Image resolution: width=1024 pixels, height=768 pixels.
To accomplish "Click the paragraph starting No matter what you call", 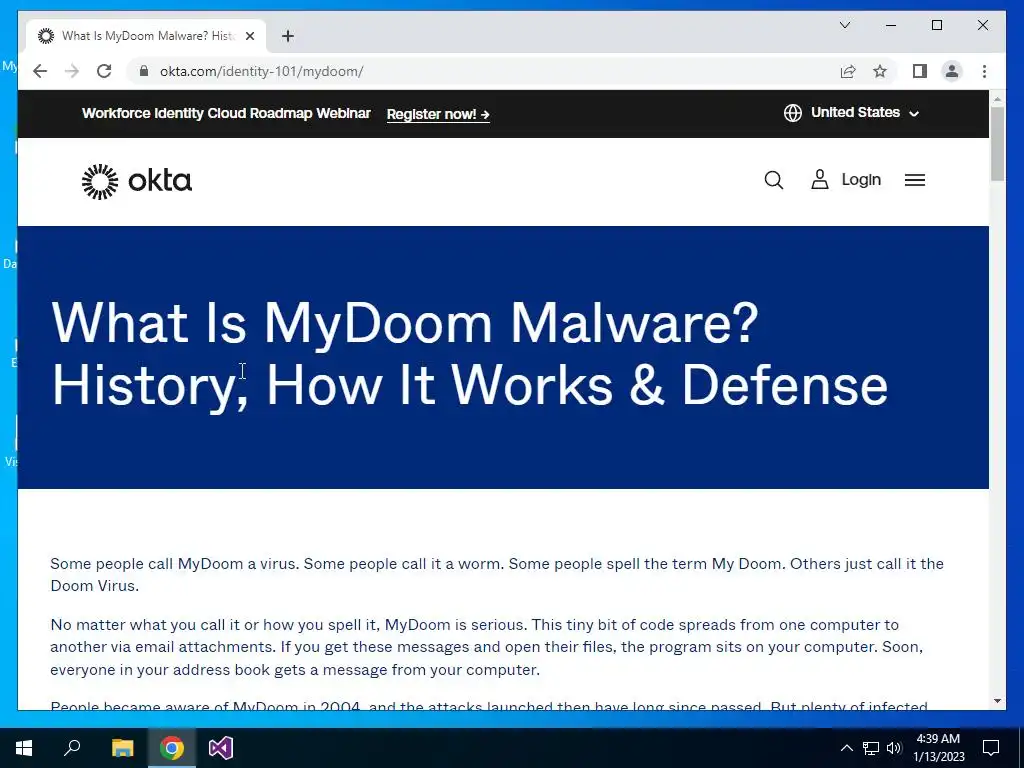I will [x=487, y=647].
